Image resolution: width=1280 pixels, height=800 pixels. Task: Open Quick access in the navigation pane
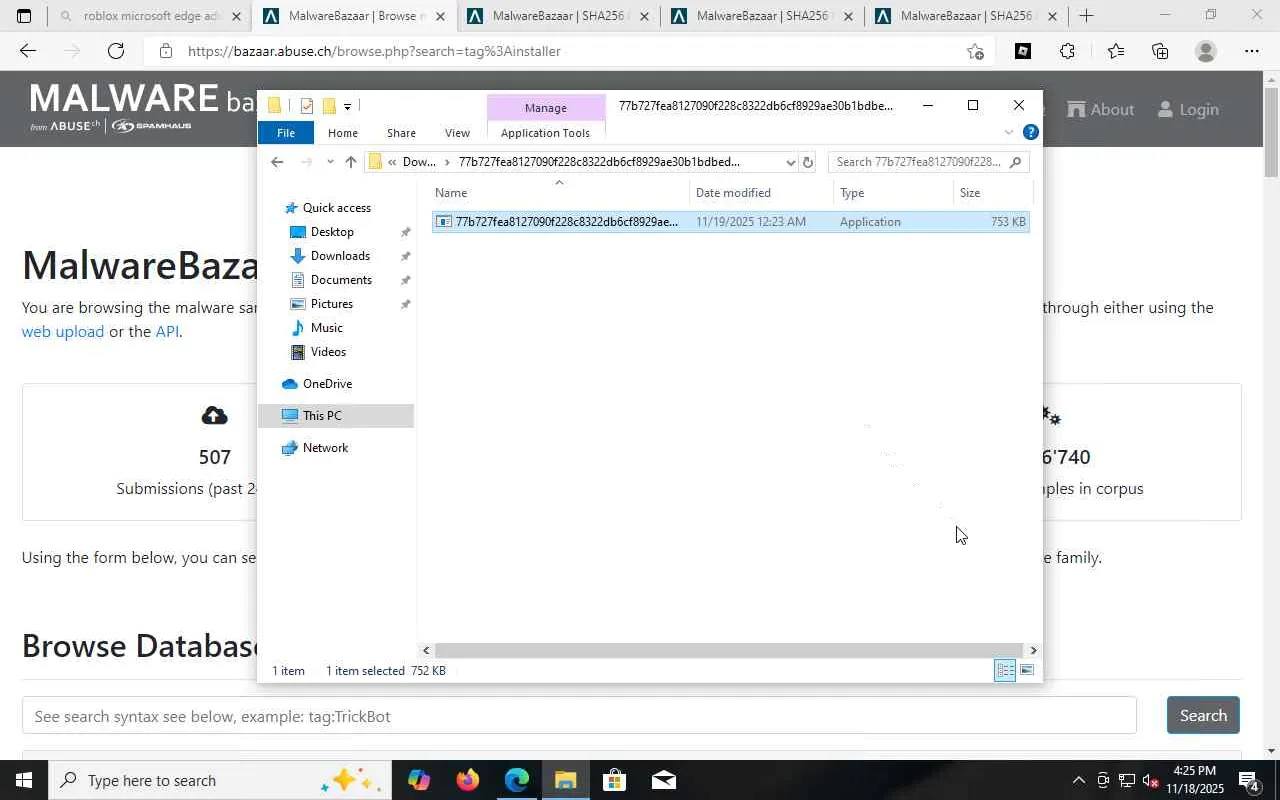click(337, 208)
